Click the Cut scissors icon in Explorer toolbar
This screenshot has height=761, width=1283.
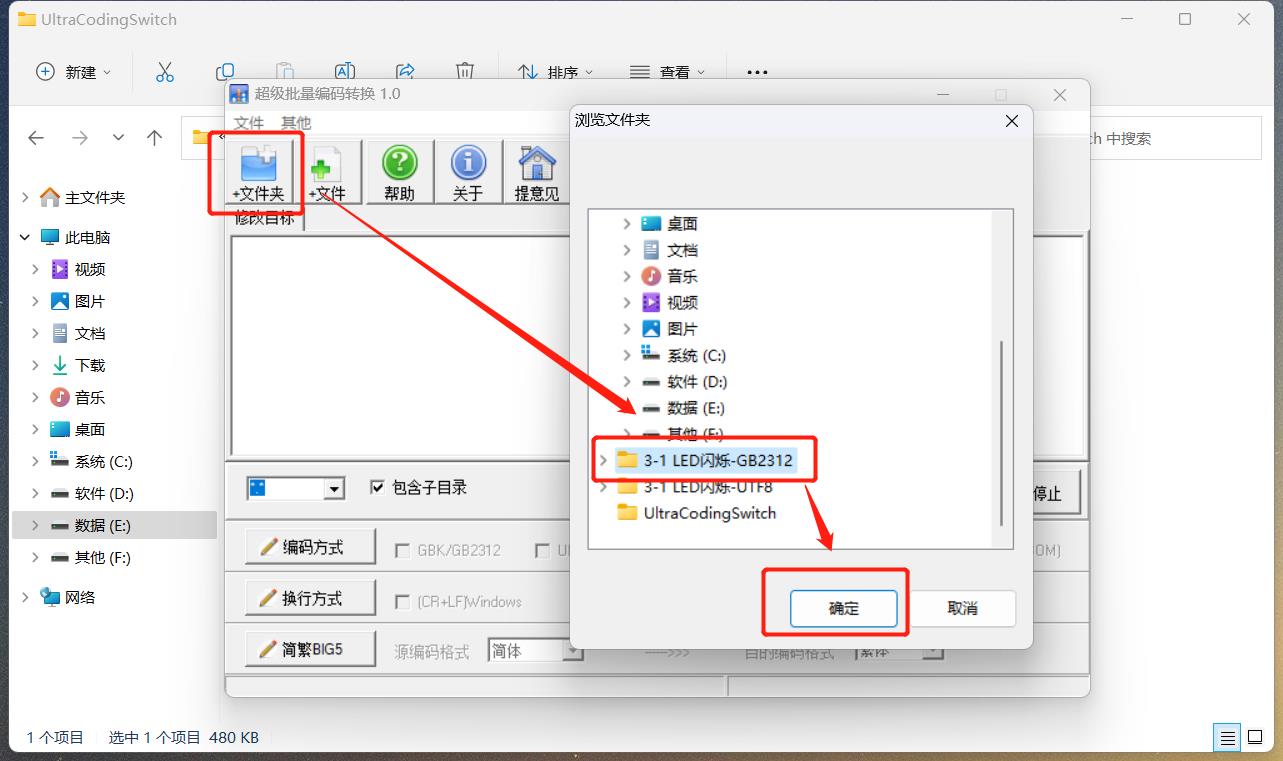pyautogui.click(x=165, y=72)
